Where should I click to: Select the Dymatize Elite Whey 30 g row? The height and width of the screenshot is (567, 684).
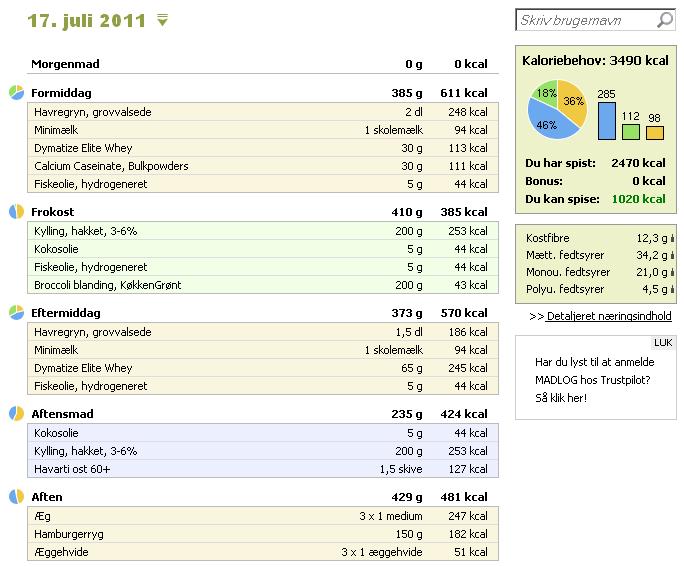tap(263, 148)
